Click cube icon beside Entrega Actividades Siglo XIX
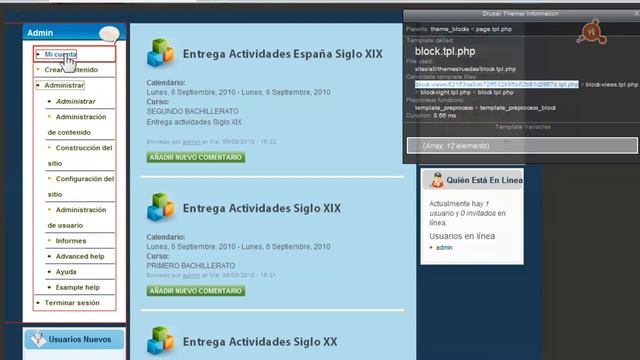The height and width of the screenshot is (360, 640). point(160,207)
